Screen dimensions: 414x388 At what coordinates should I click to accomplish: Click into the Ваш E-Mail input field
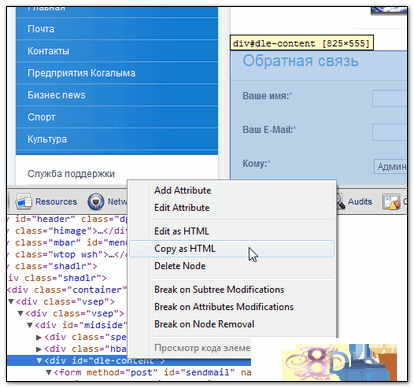[389, 132]
